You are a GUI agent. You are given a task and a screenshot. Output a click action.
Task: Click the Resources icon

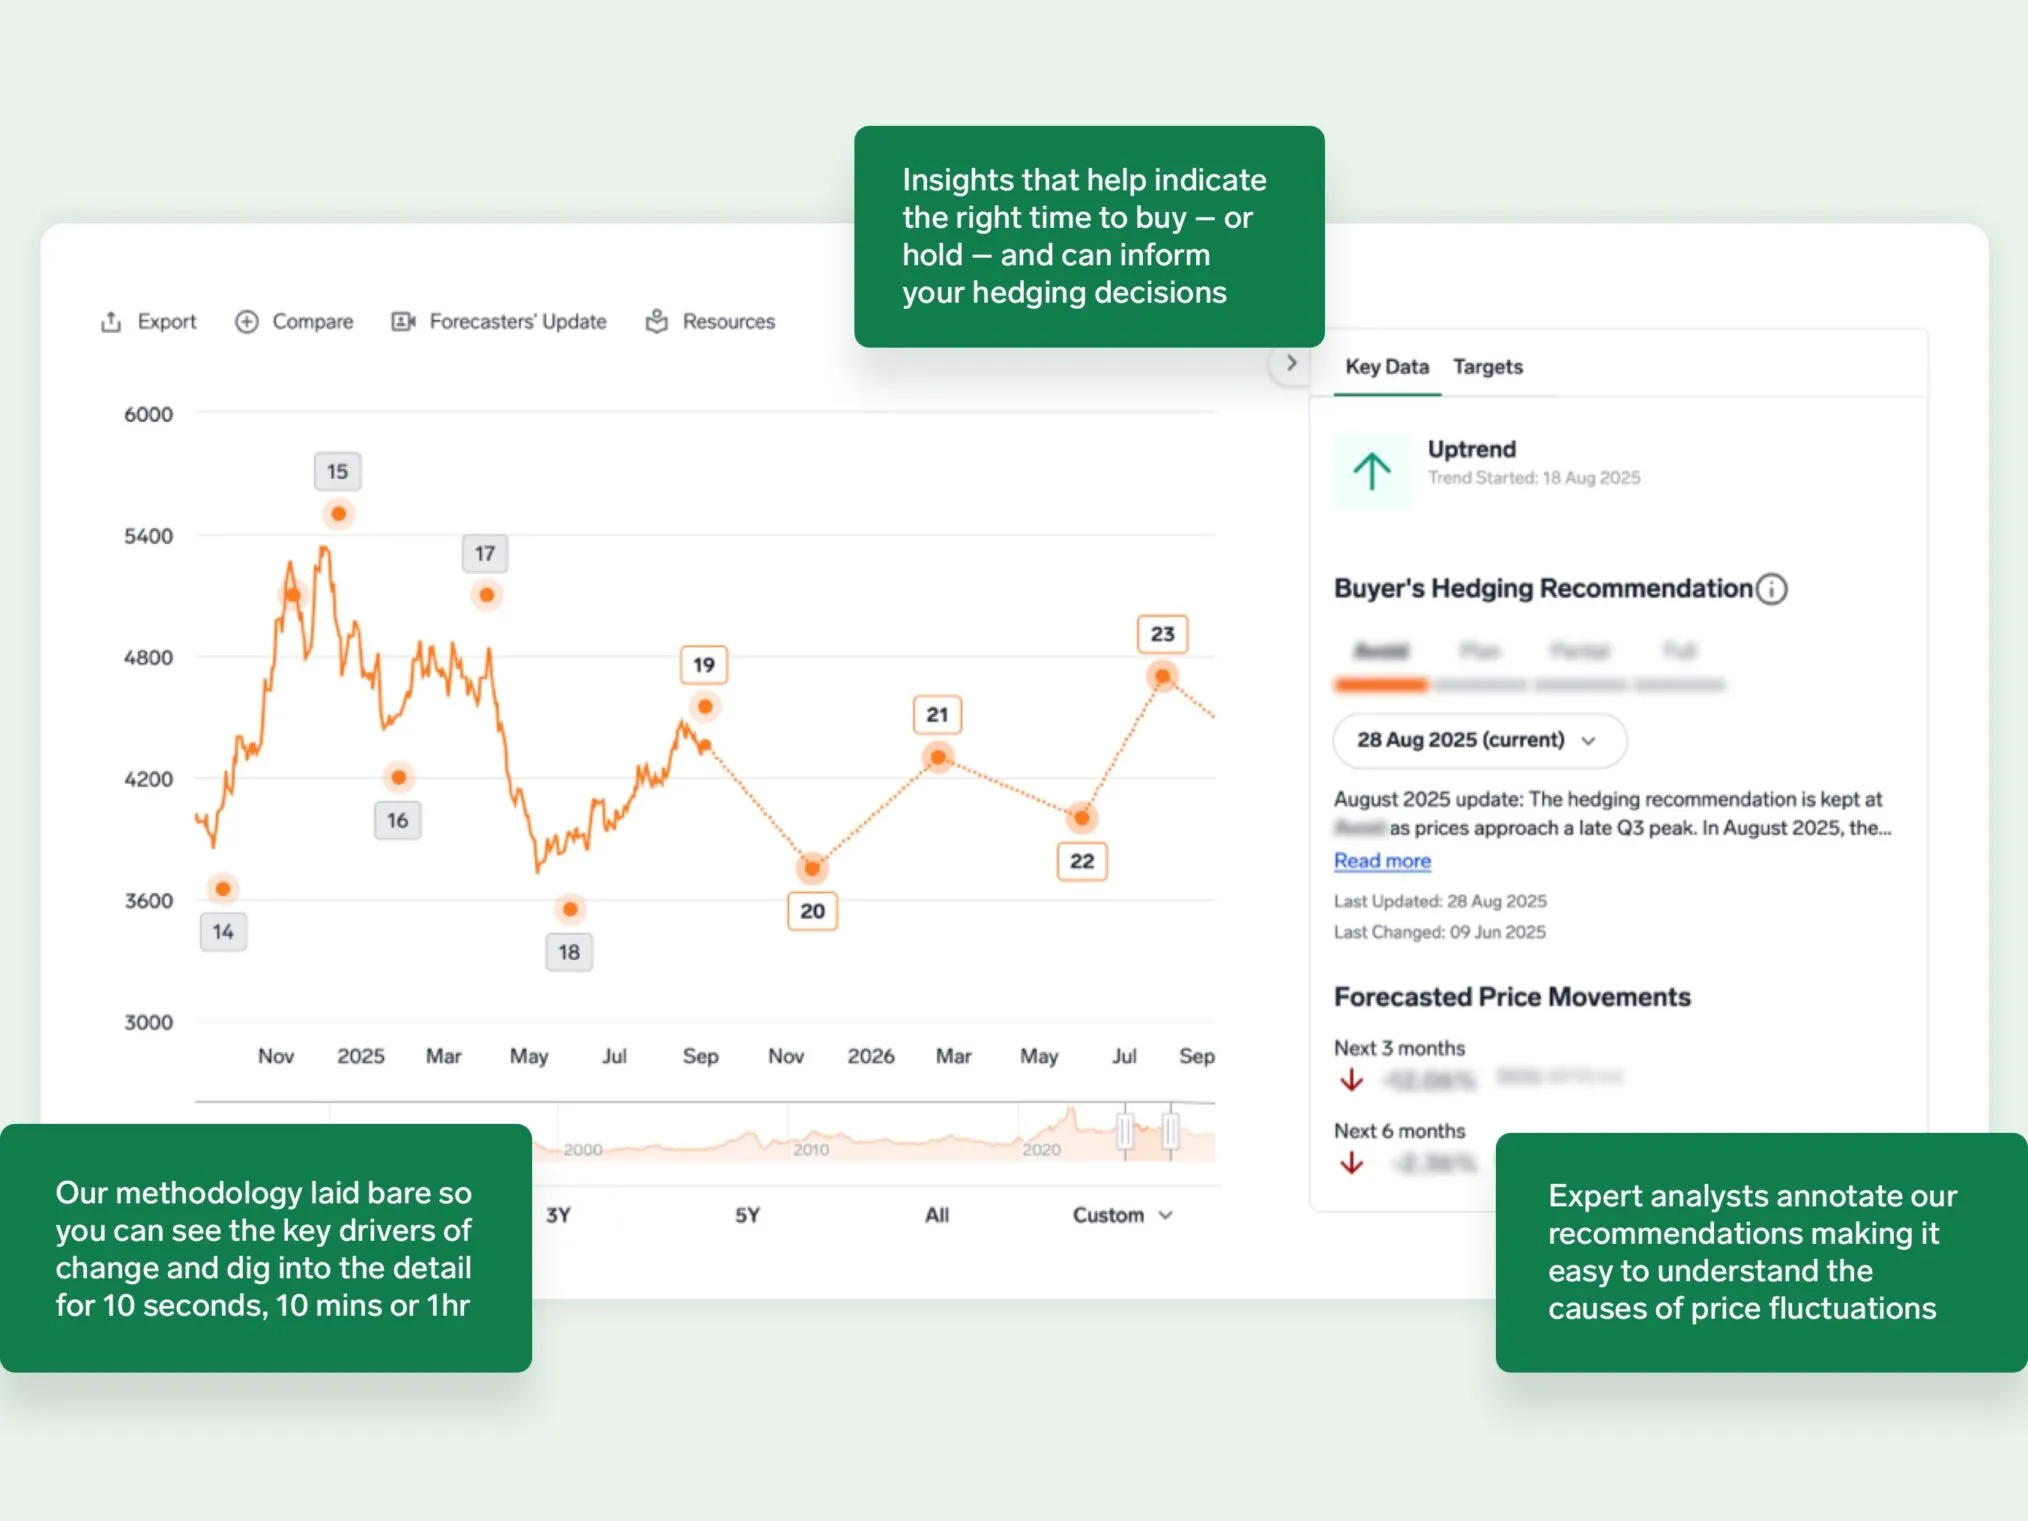coord(656,322)
